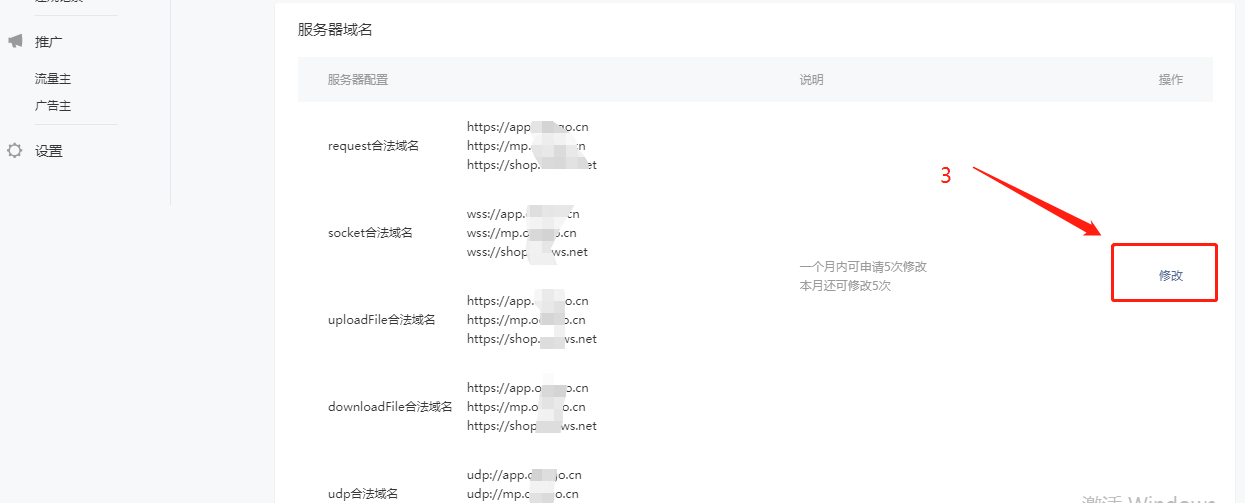Click 一个月内可申请5次修改 note
The width and height of the screenshot is (1245, 503).
click(x=863, y=267)
